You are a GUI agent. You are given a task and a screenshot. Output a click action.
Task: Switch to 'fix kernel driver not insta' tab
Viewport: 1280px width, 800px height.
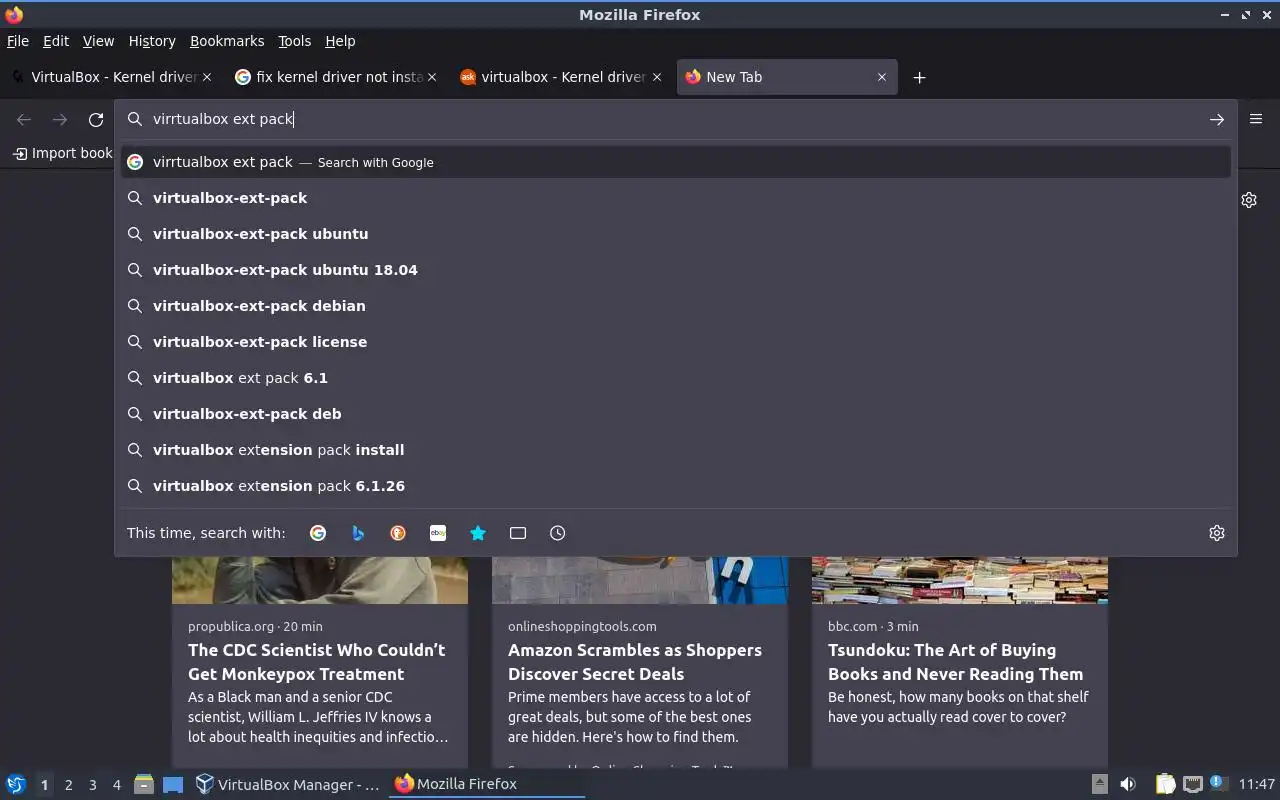336,77
